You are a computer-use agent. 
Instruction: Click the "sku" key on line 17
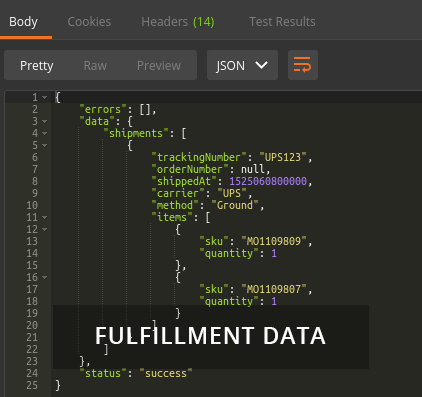[x=214, y=289]
